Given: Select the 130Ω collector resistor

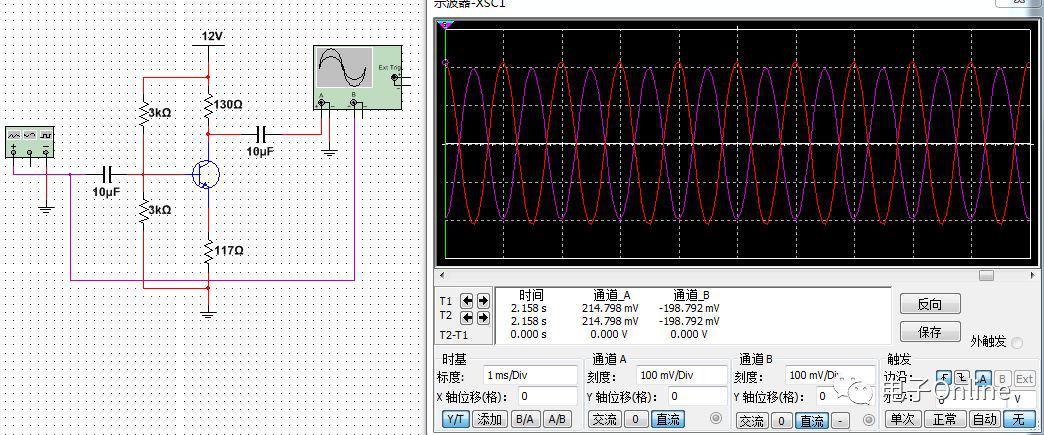Looking at the screenshot, I should [208, 105].
